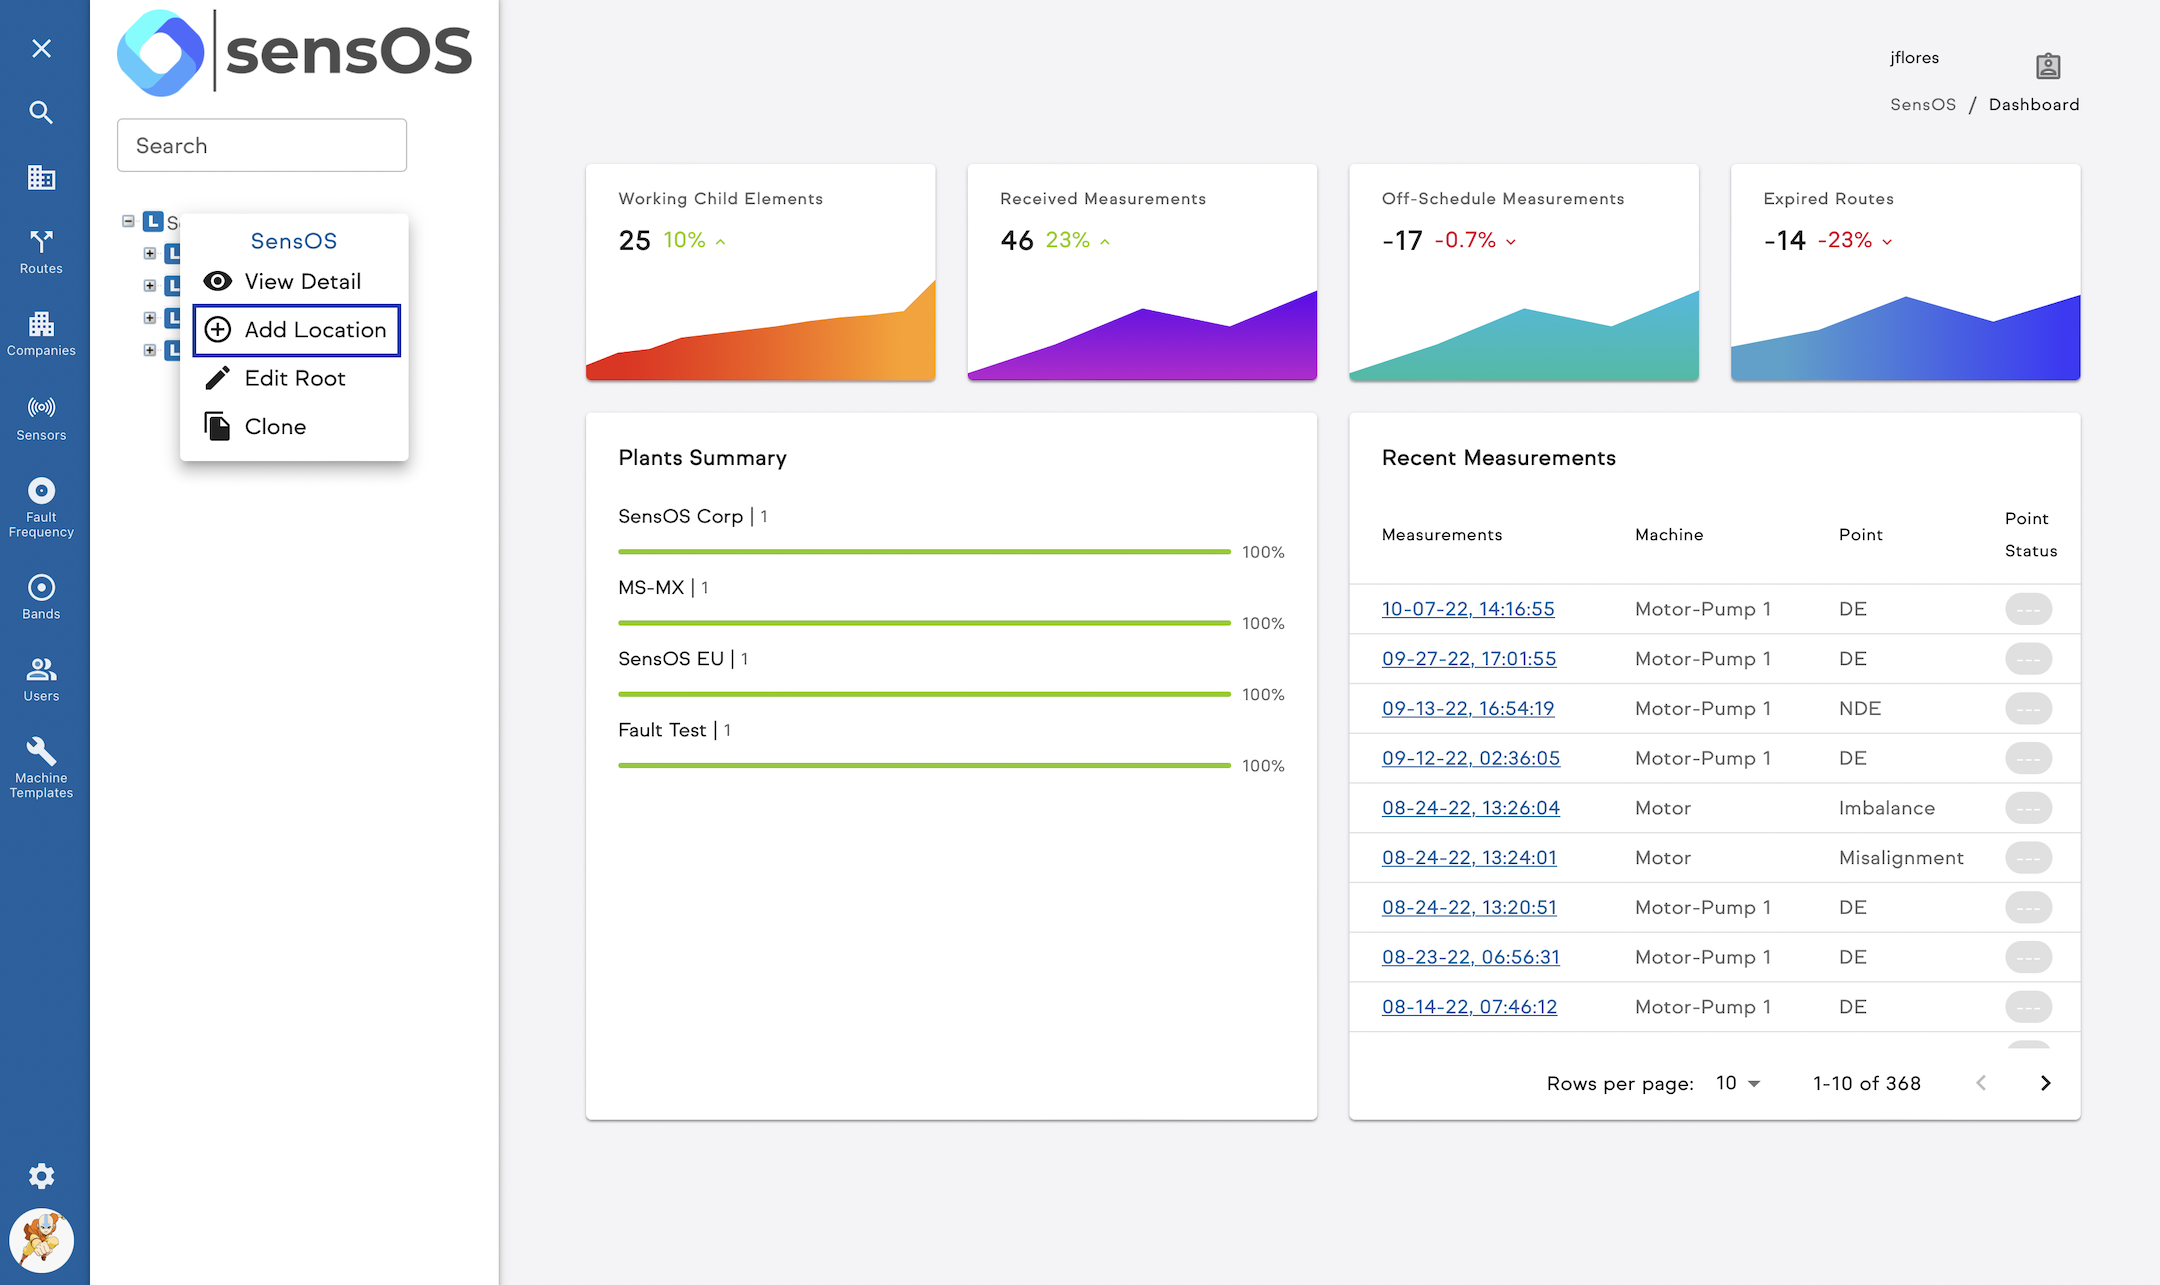Expand the fourth child tree node
The image size is (2160, 1285).
pos(149,350)
